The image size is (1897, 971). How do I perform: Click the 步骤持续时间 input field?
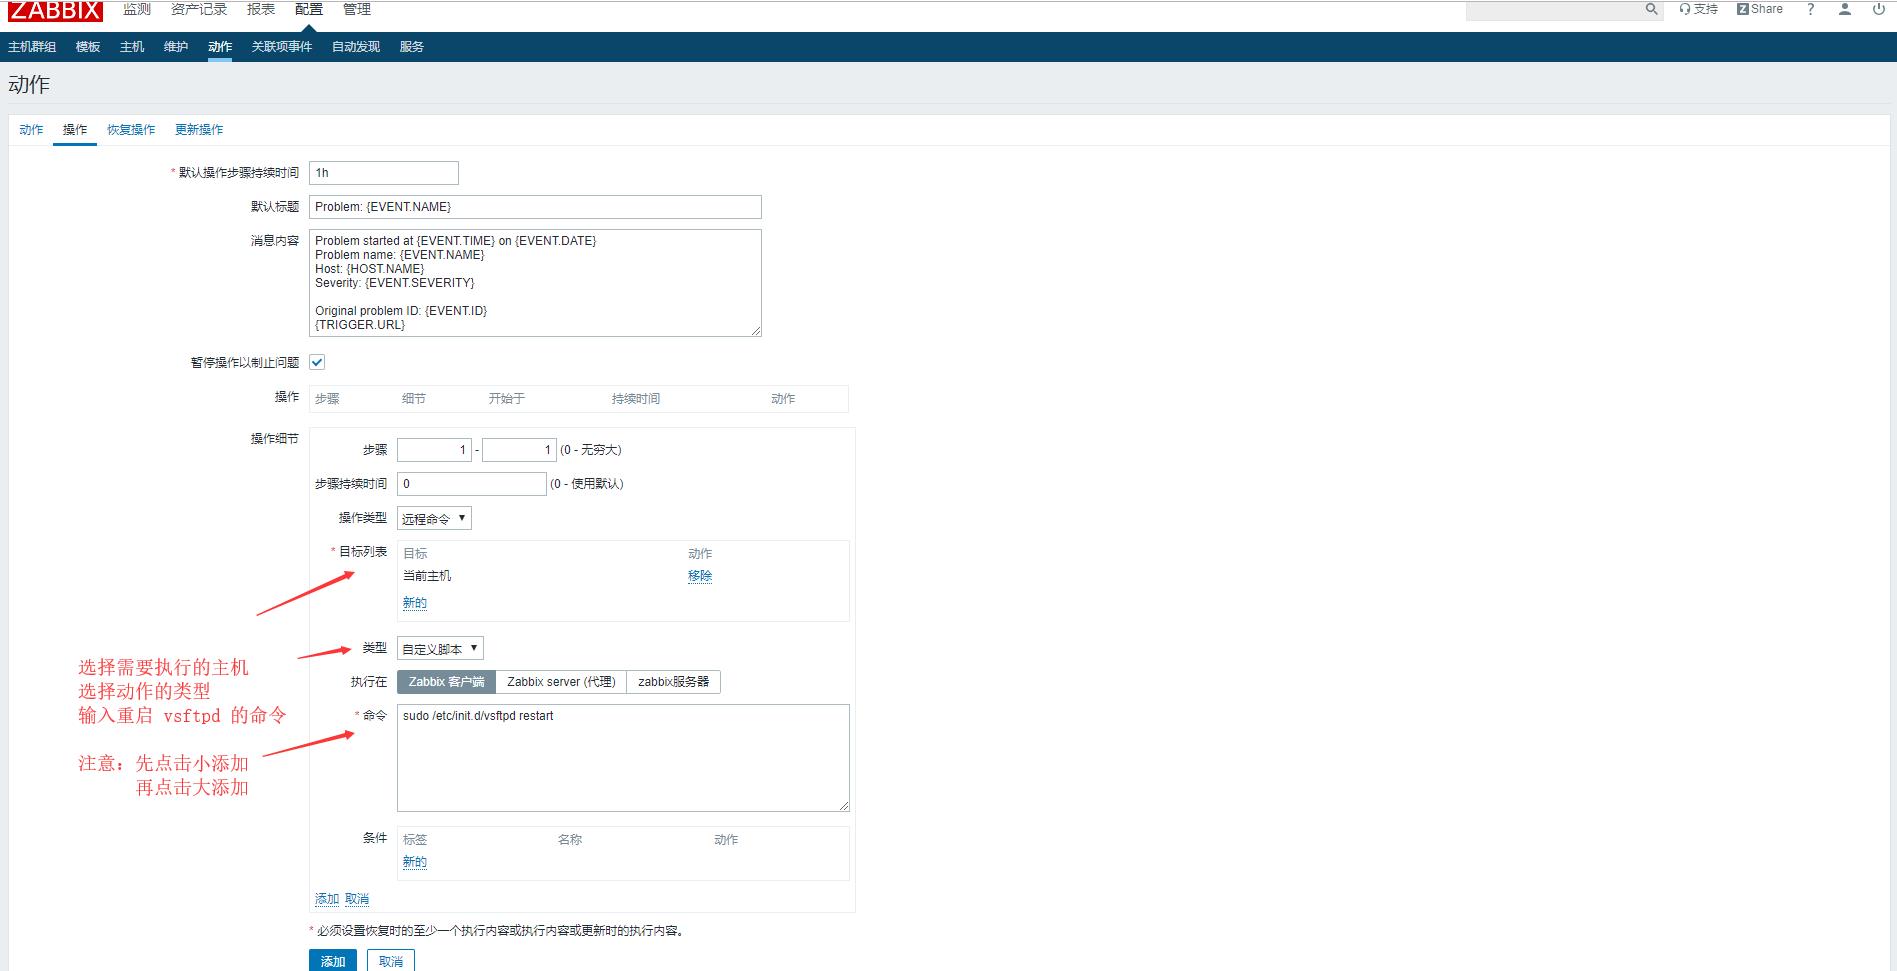tap(472, 484)
